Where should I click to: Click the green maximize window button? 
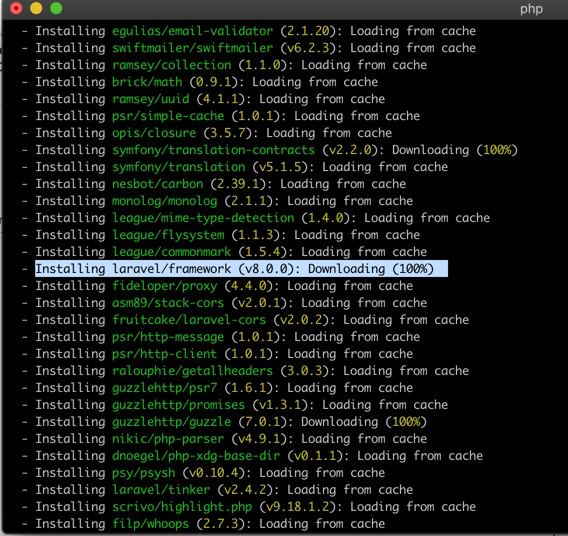[x=56, y=8]
